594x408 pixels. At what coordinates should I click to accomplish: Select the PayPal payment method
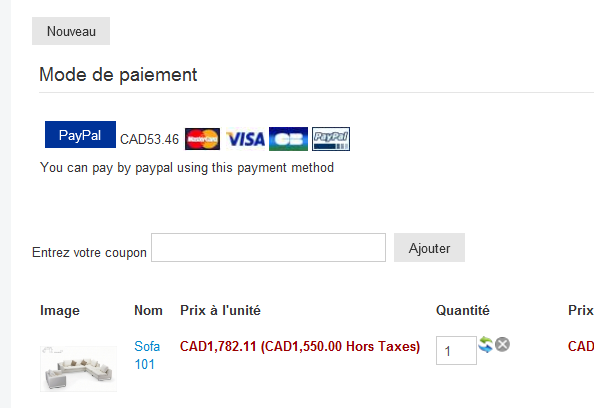pyautogui.click(x=80, y=134)
